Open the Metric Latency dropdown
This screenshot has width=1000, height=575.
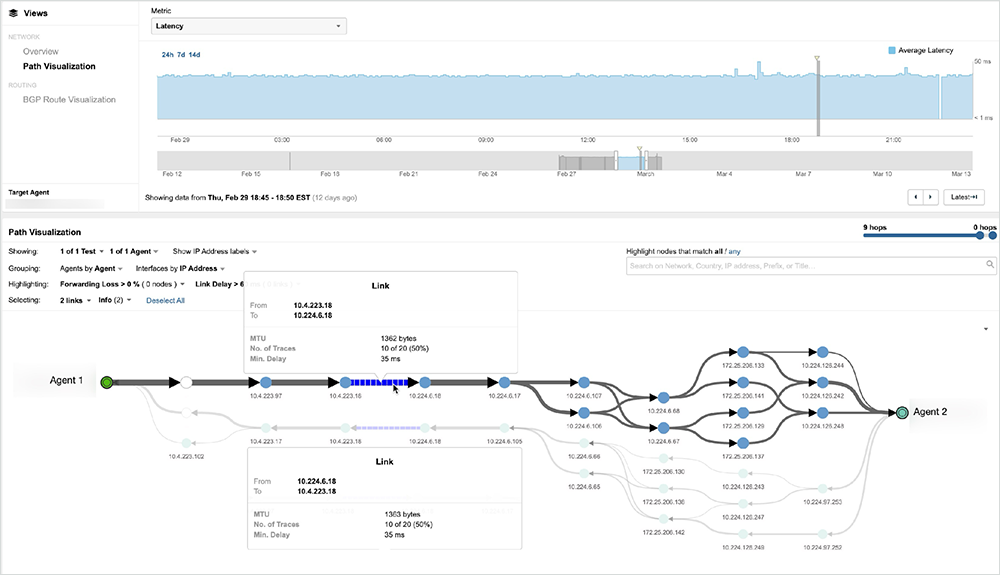248,25
